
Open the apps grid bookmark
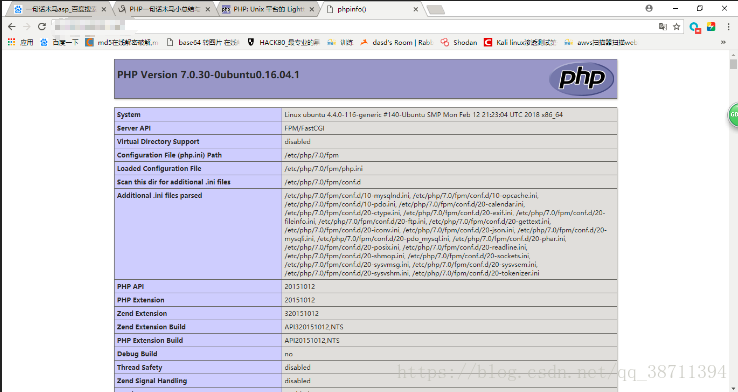click(21, 42)
